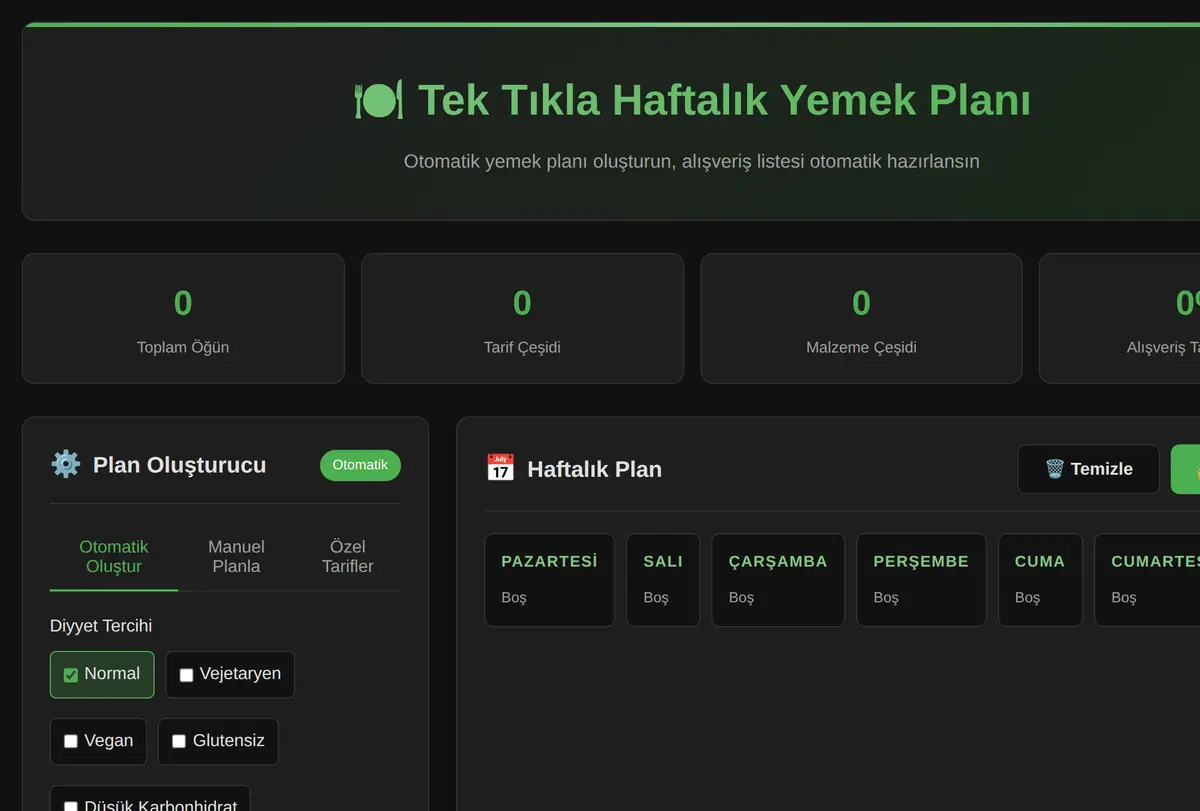Click the partially visible green button beside Temizle

pos(1185,469)
